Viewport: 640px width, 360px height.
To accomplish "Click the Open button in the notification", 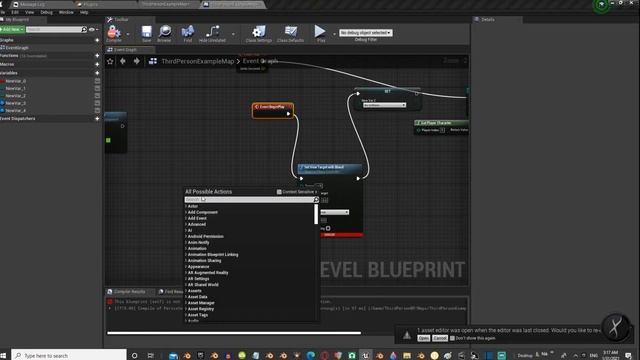I will pos(424,338).
